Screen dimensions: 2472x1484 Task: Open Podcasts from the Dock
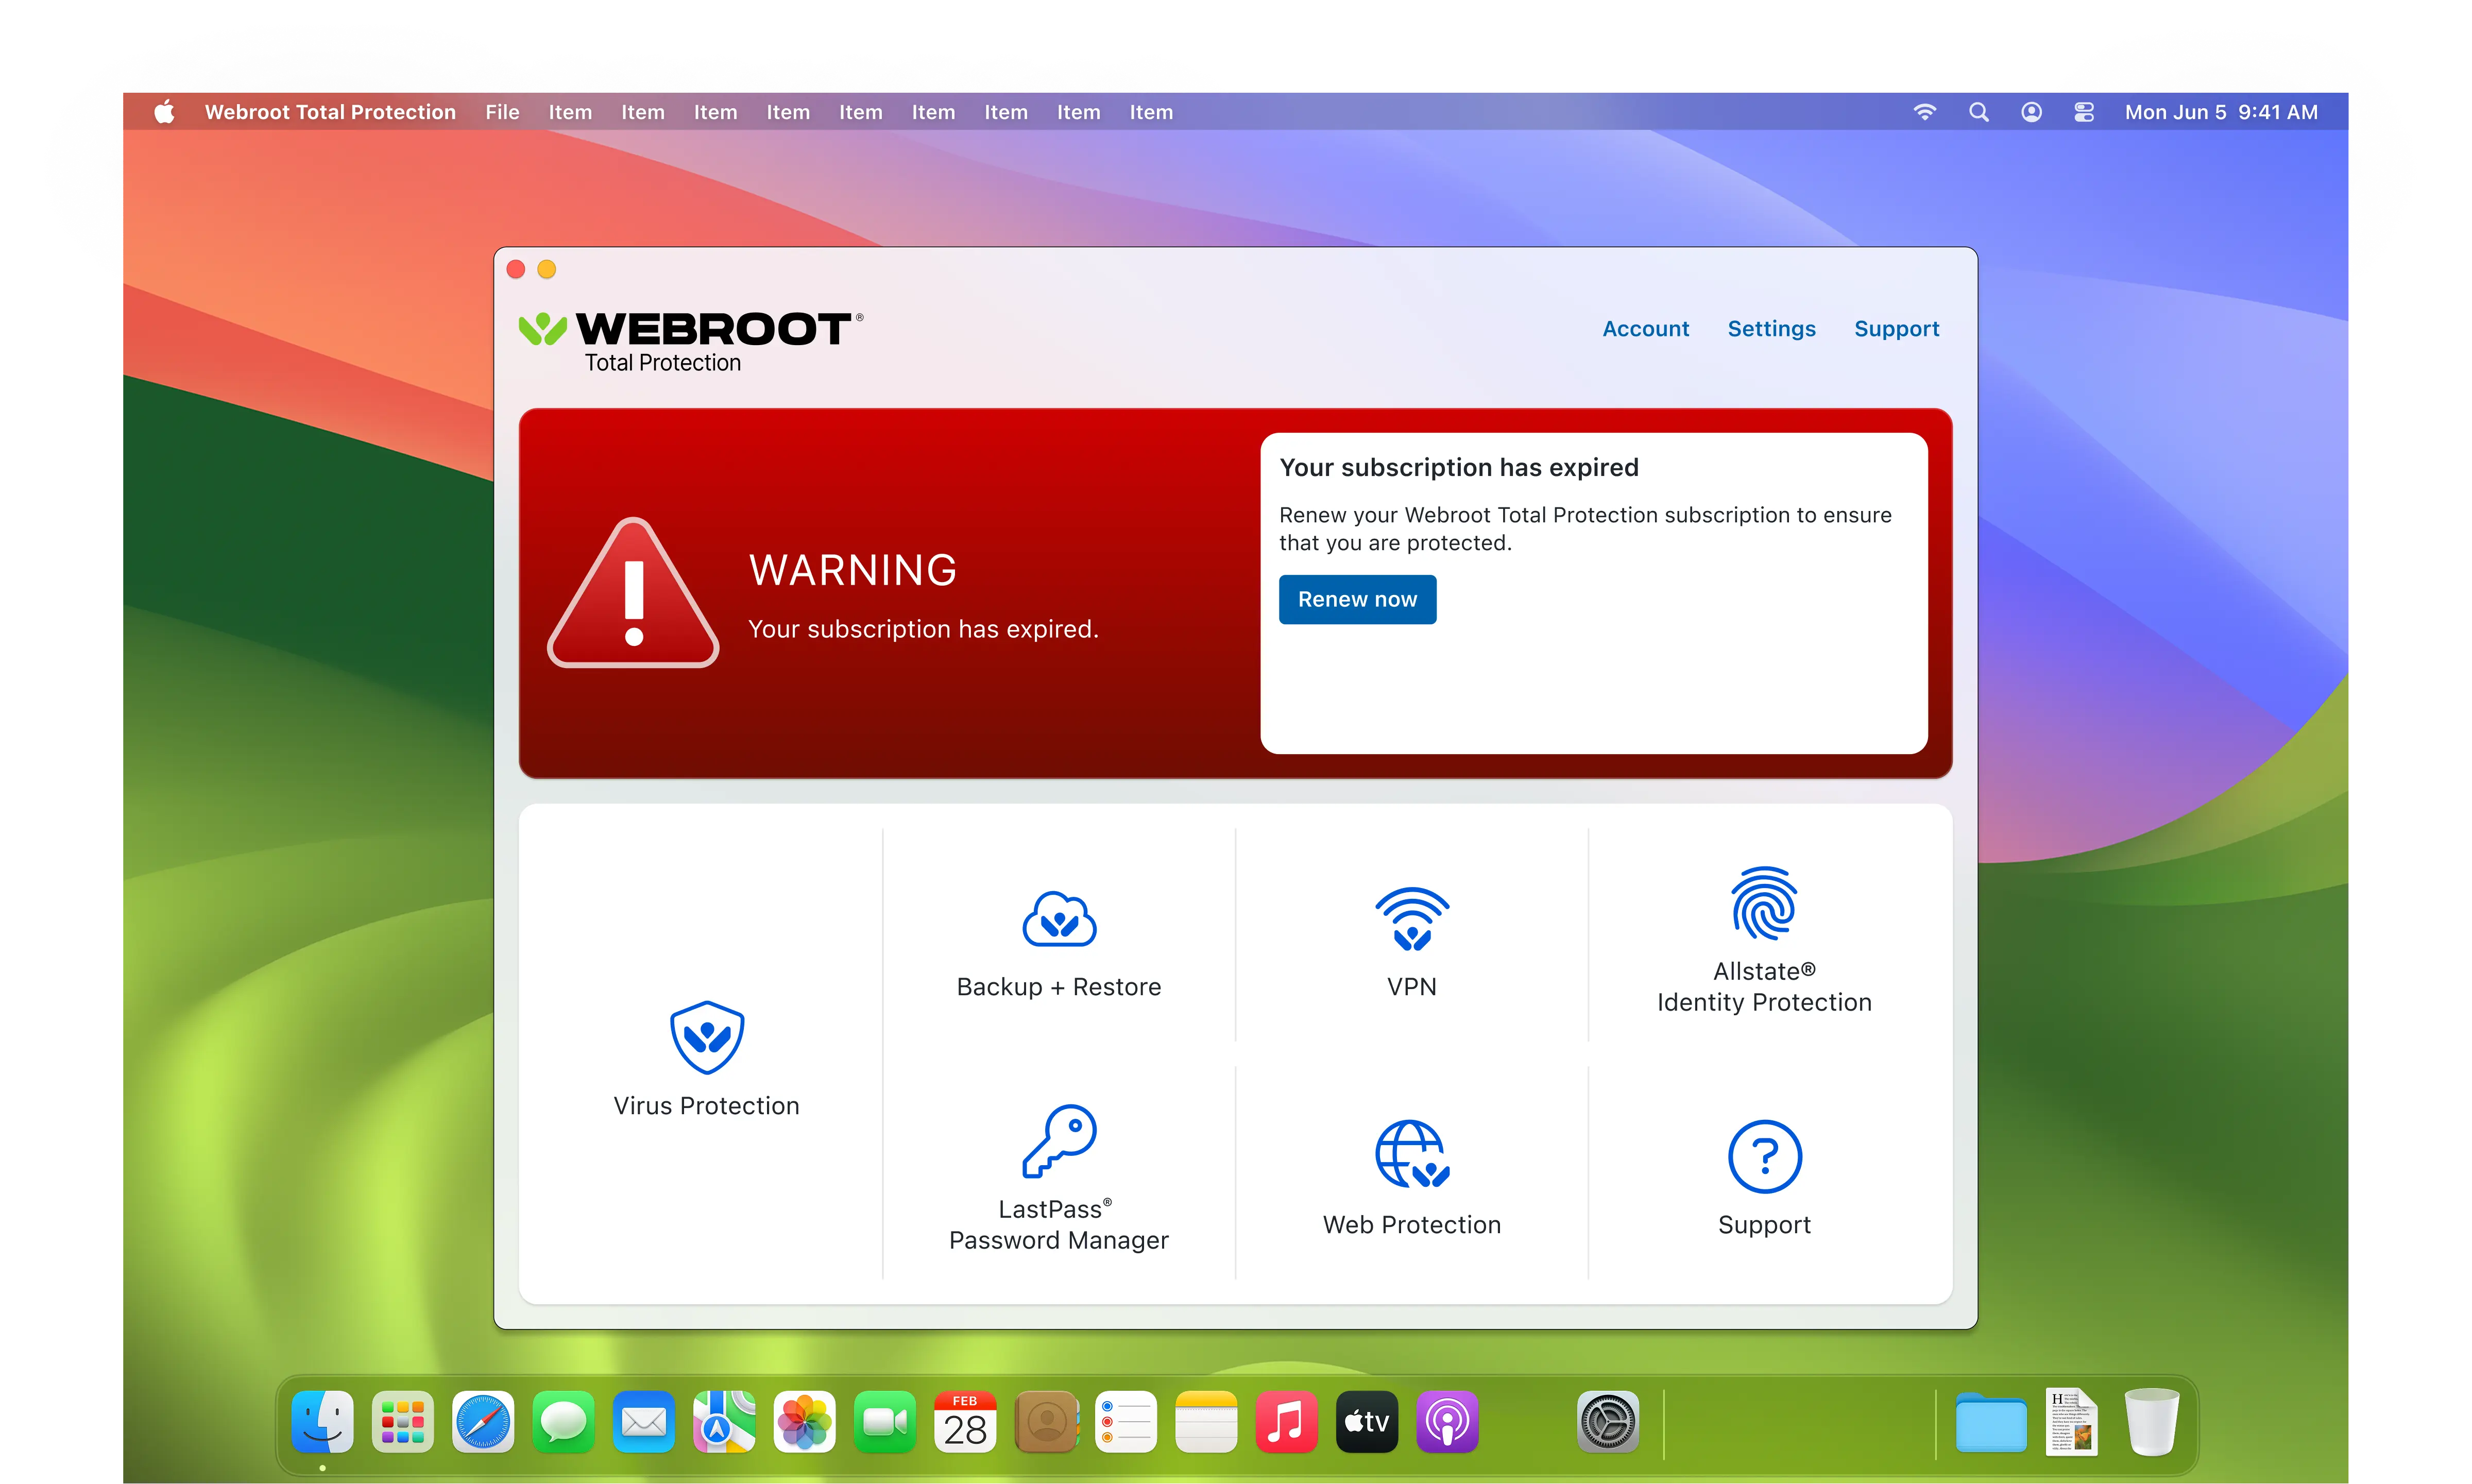[1447, 1421]
